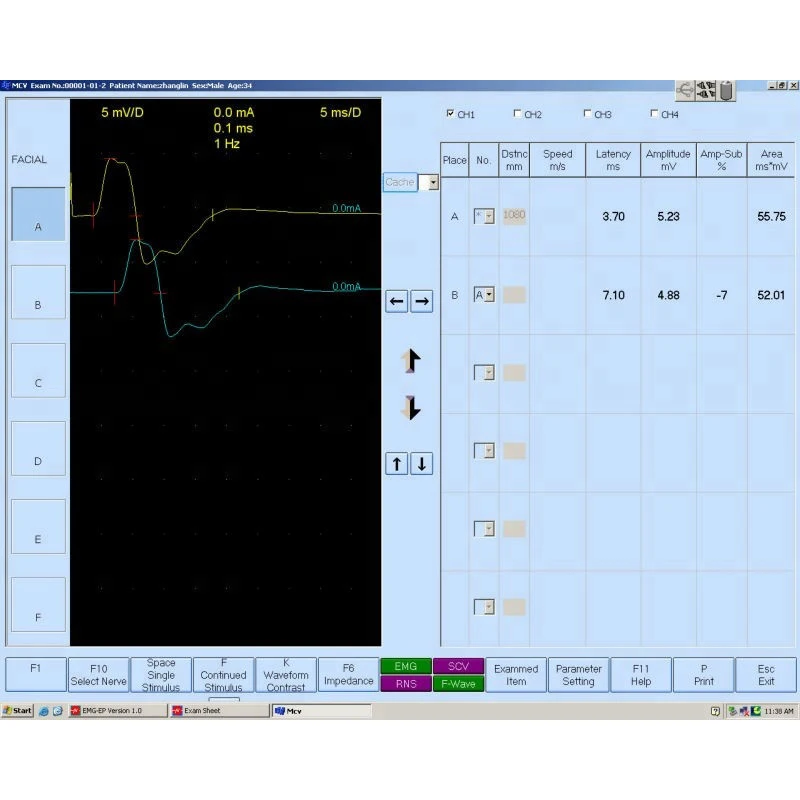Switch to SCV mode
The height and width of the screenshot is (800, 800).
(458, 666)
